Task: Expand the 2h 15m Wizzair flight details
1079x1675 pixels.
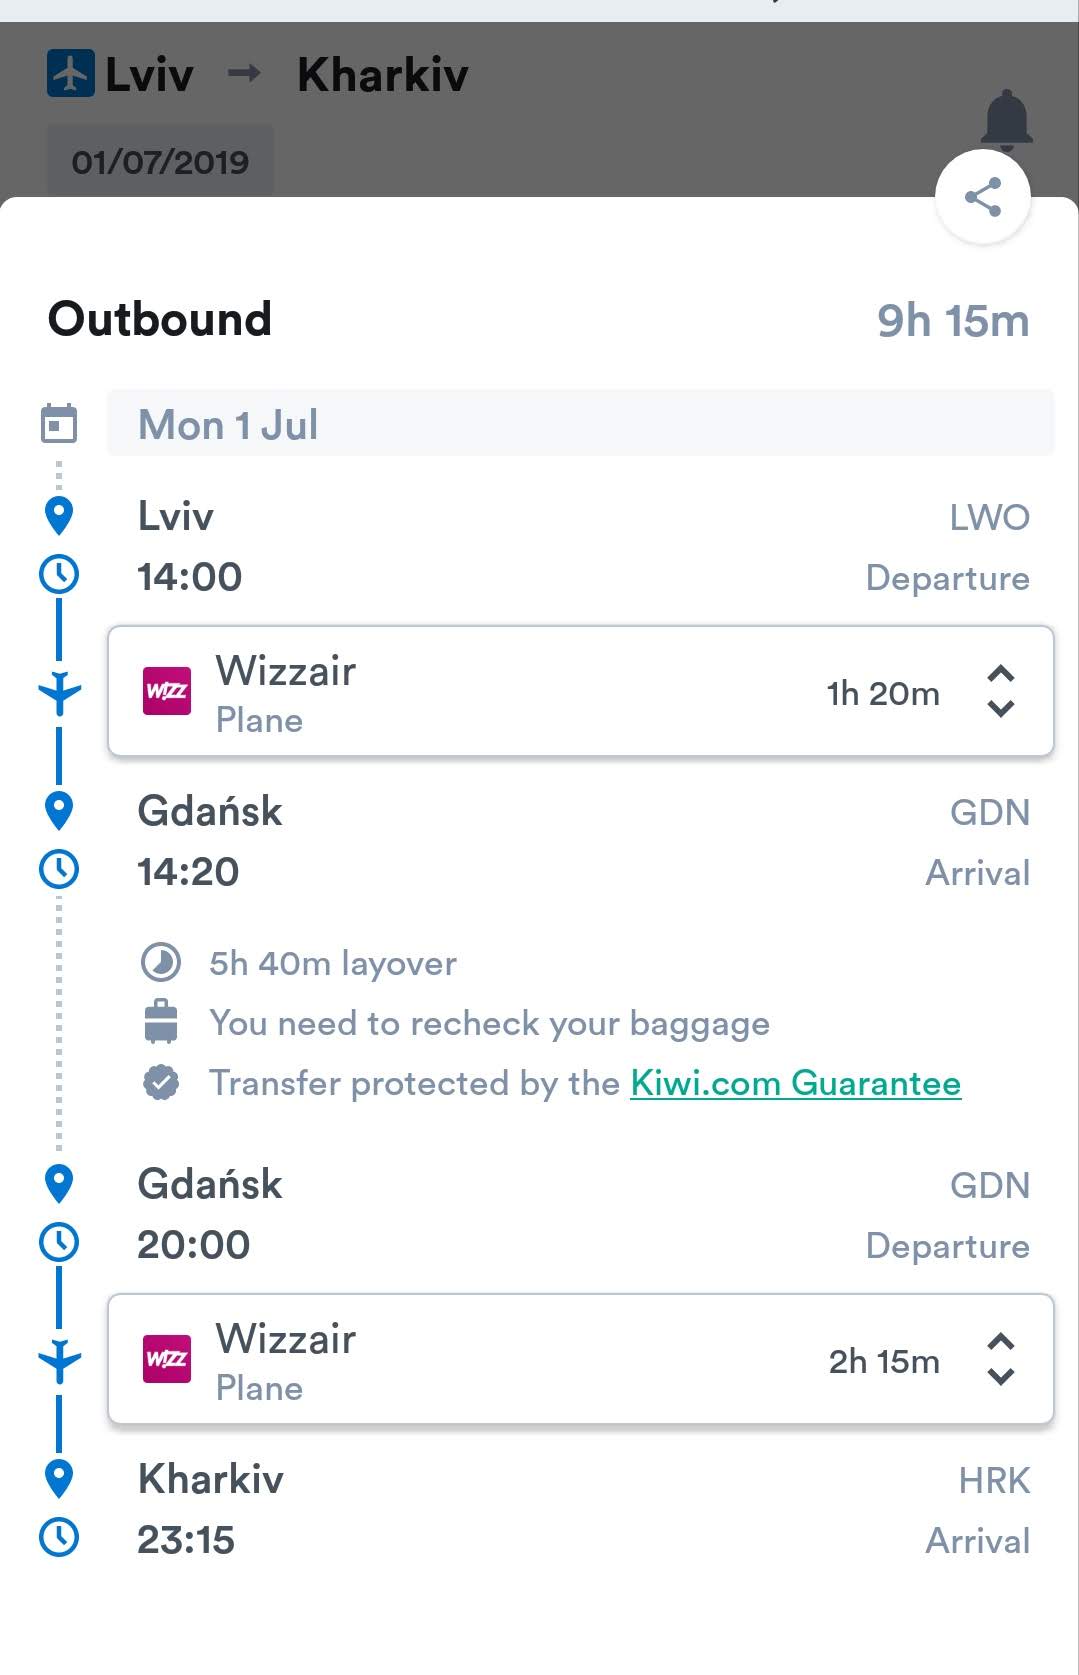Action: pyautogui.click(x=1000, y=1359)
